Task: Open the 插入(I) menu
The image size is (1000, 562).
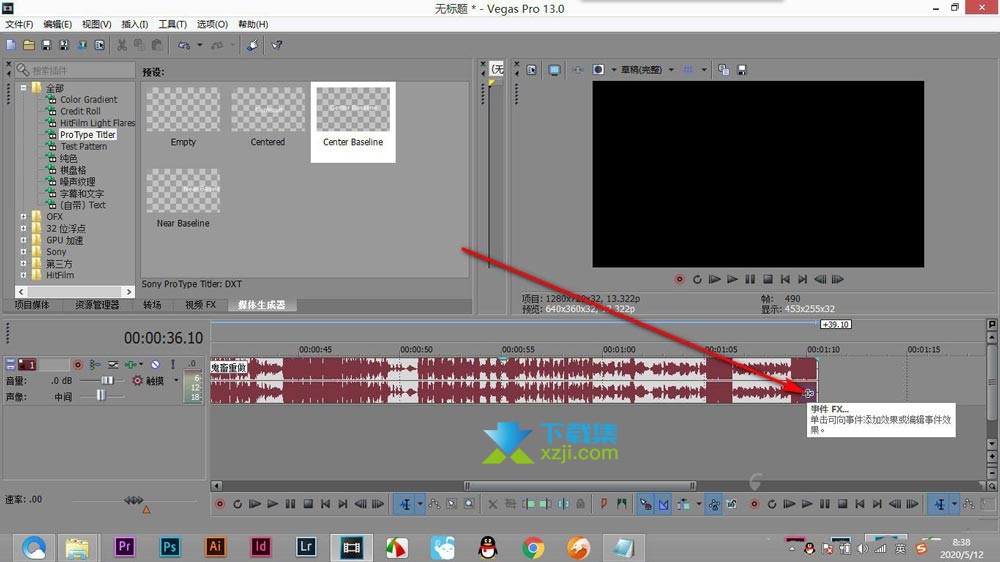Action: pyautogui.click(x=135, y=24)
